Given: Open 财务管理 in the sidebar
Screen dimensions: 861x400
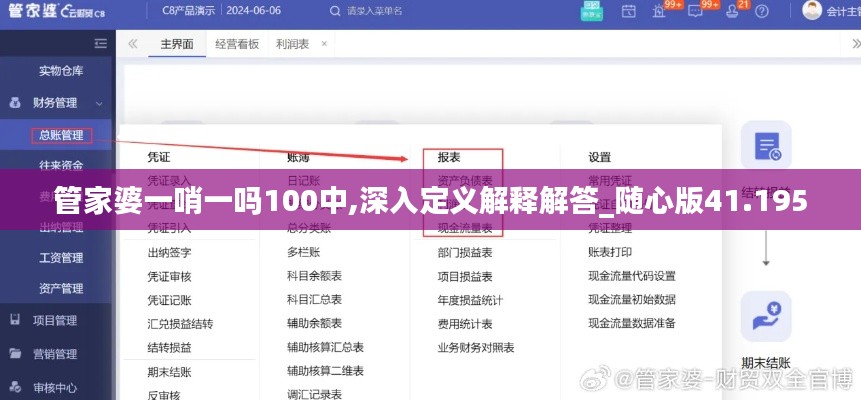Looking at the screenshot, I should point(55,103).
